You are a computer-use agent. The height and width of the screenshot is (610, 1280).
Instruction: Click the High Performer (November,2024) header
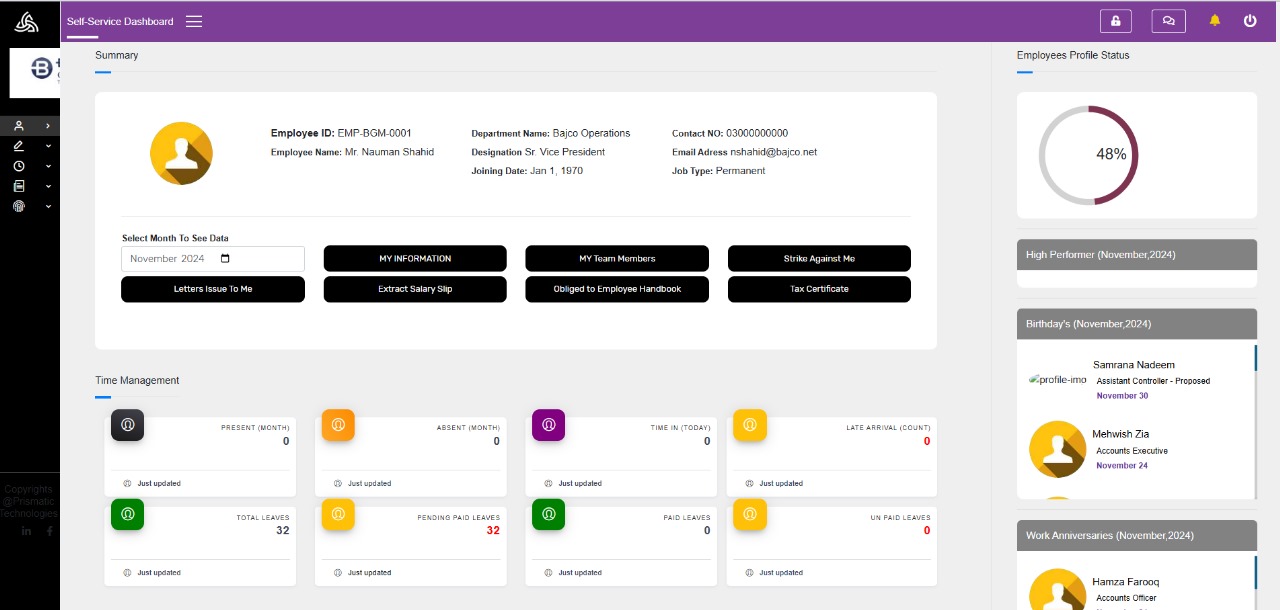click(1137, 255)
